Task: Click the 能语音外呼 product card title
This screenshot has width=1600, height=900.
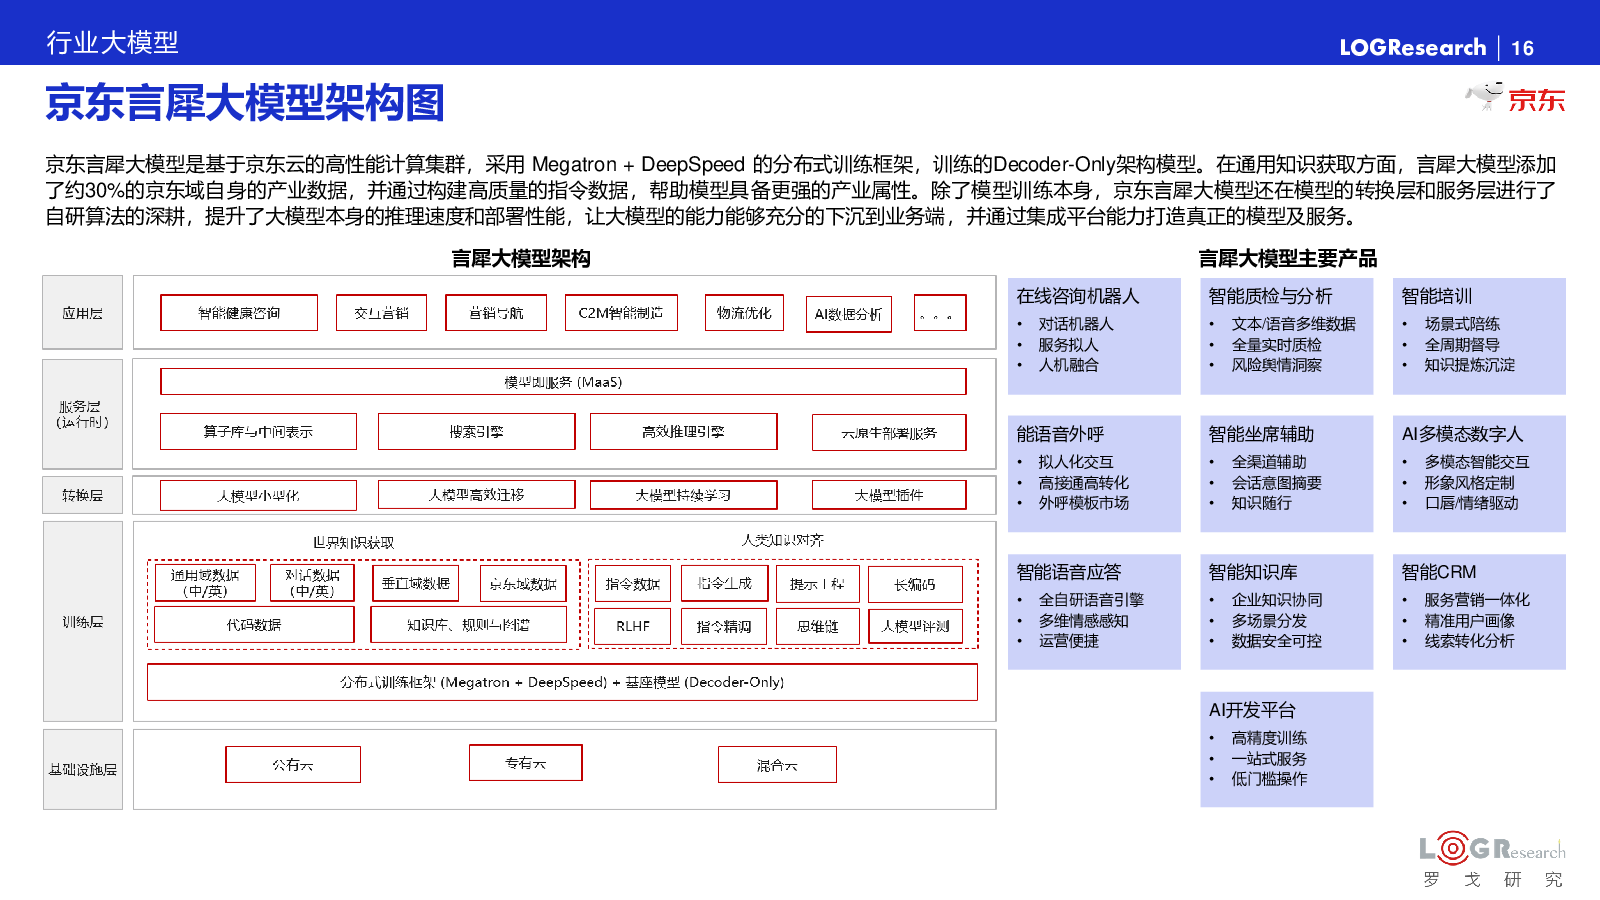Action: coord(1060,434)
